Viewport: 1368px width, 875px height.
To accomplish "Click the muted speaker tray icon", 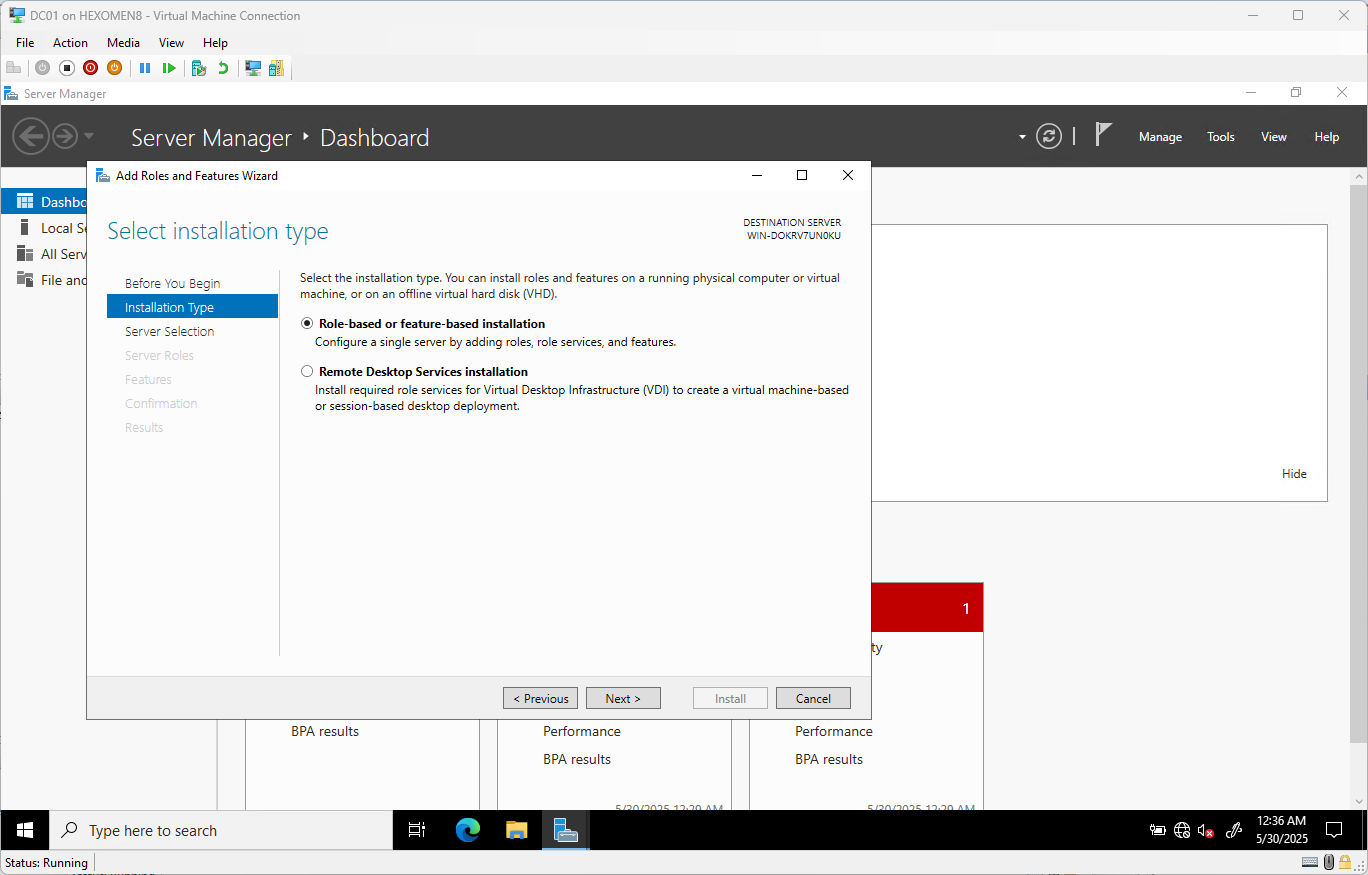I will click(1206, 830).
